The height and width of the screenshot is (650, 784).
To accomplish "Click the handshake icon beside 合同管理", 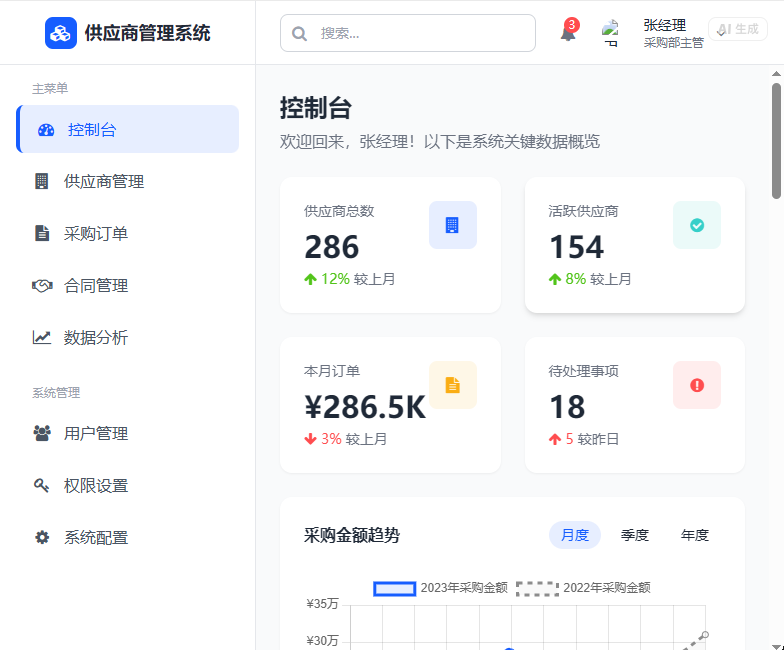I will click(x=42, y=286).
